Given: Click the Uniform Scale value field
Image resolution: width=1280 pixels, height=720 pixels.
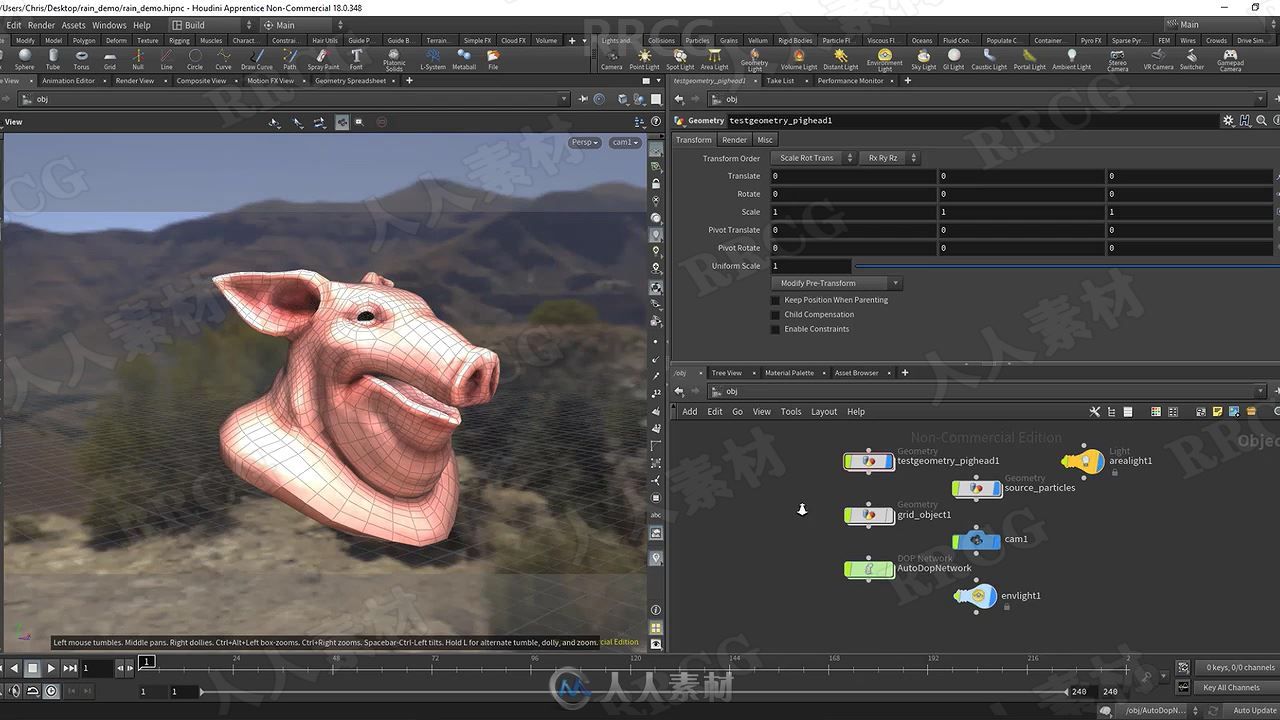Looking at the screenshot, I should 811,266.
